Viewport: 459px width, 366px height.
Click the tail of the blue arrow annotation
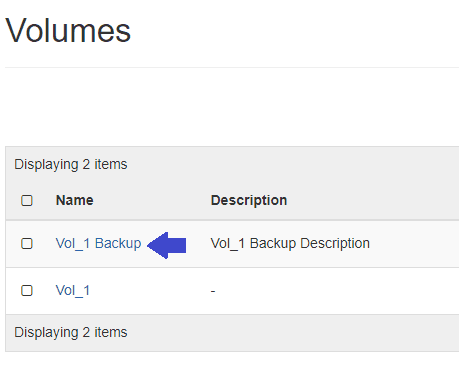click(177, 246)
